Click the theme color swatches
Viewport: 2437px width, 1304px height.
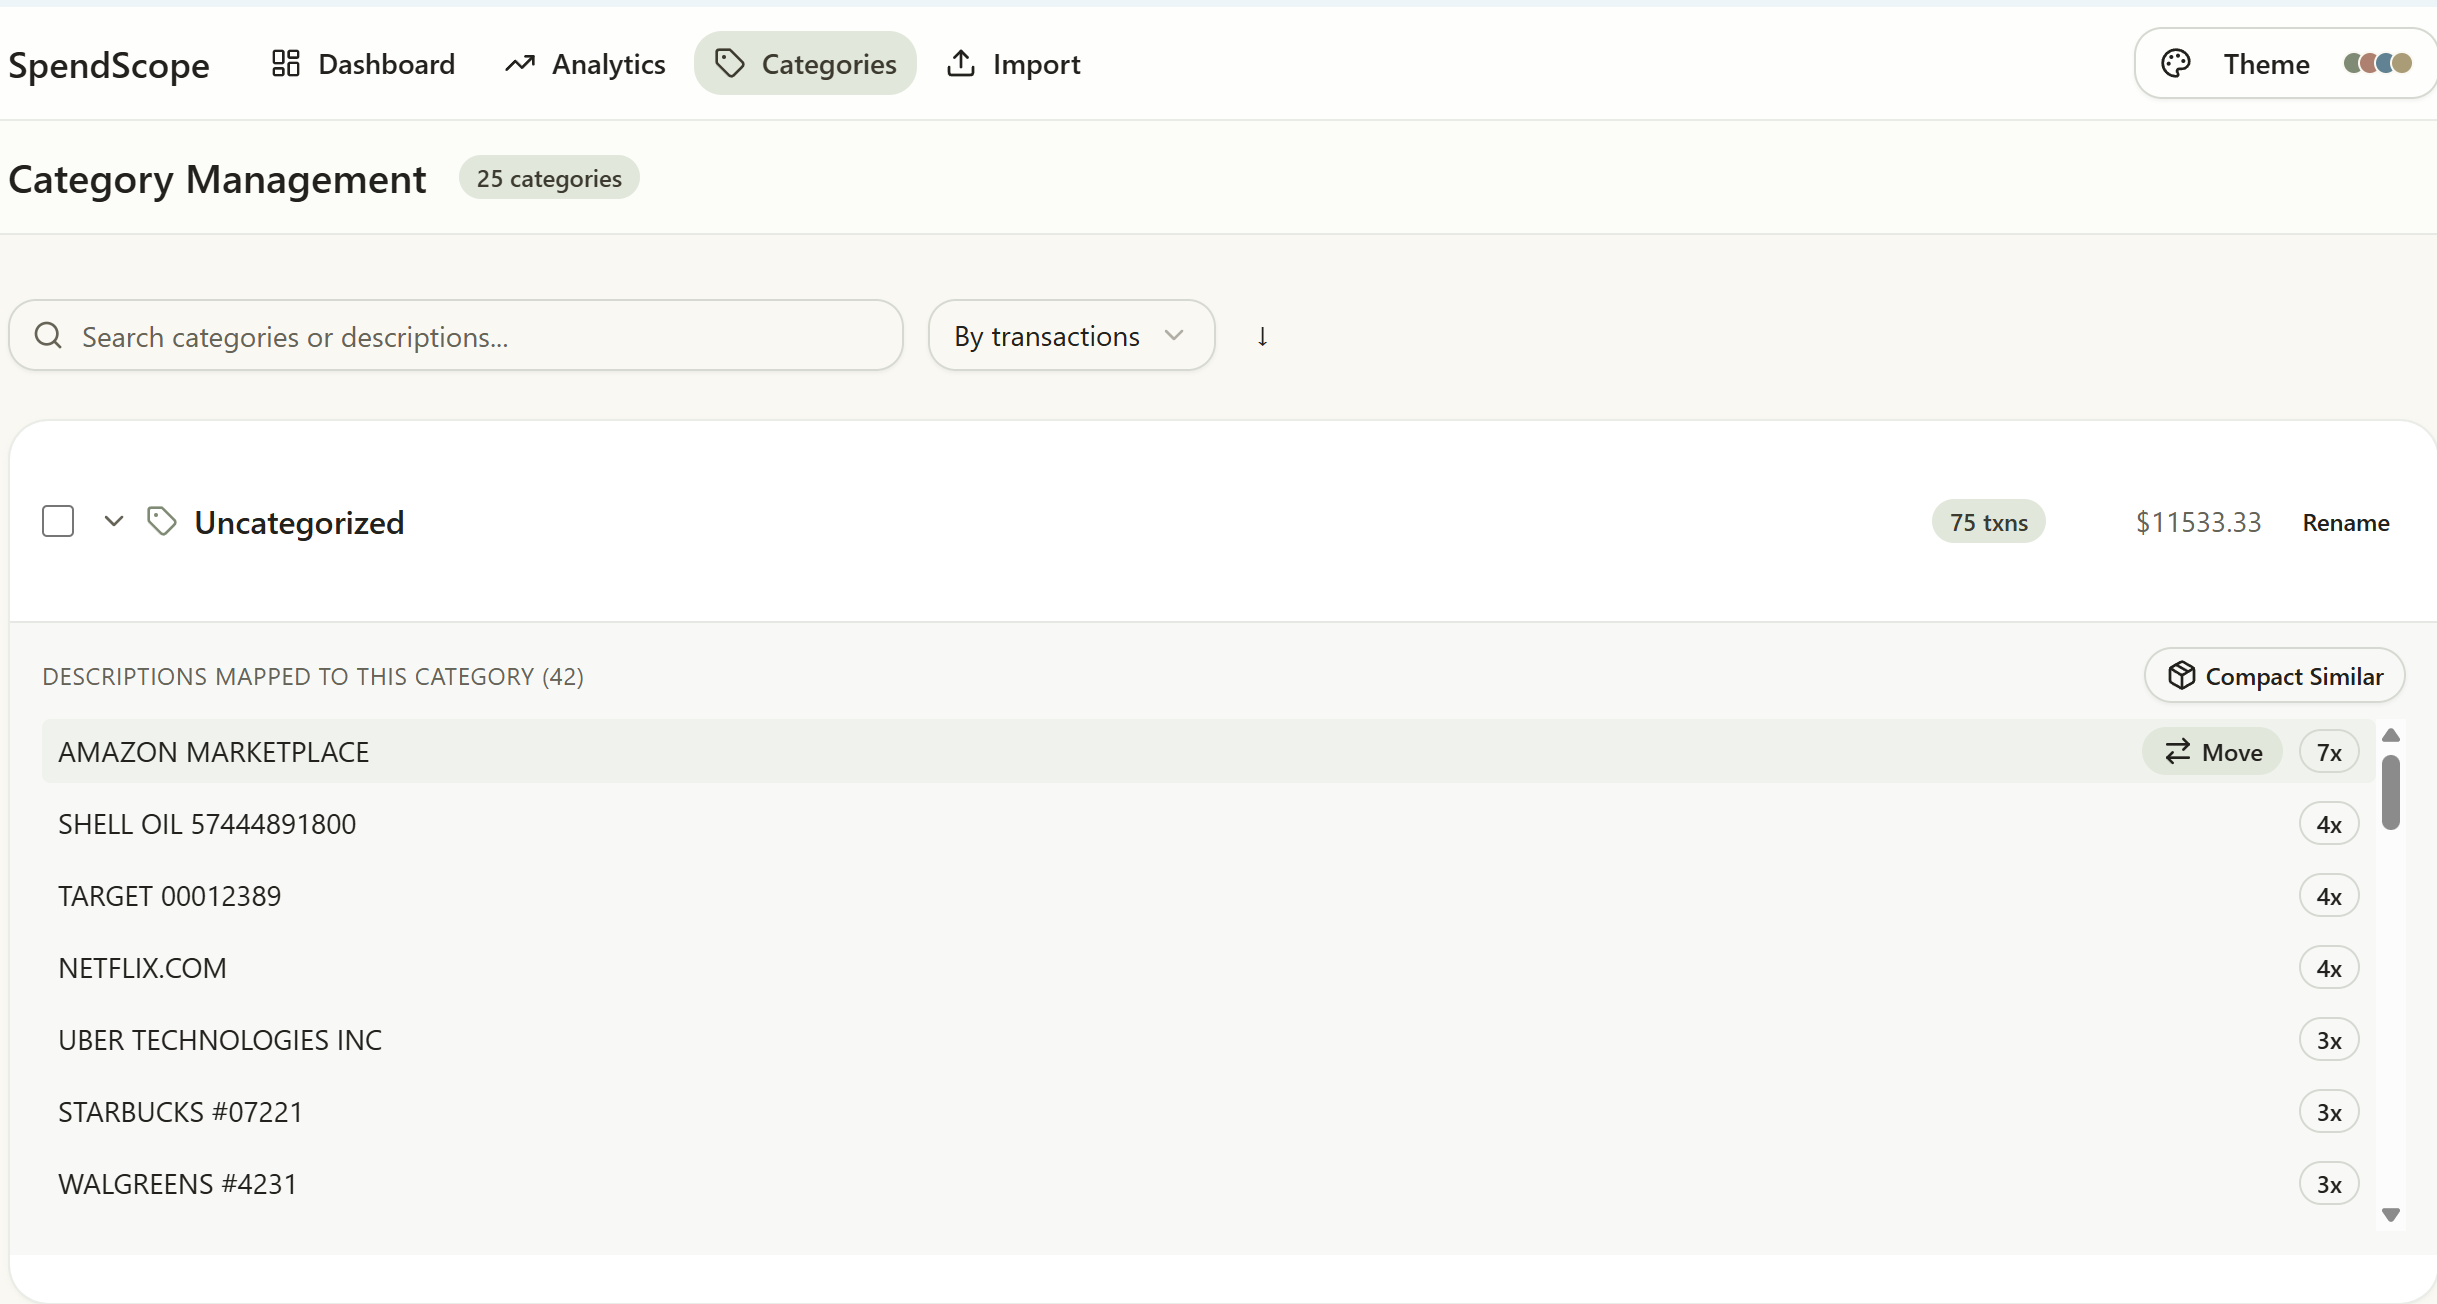coord(2378,64)
